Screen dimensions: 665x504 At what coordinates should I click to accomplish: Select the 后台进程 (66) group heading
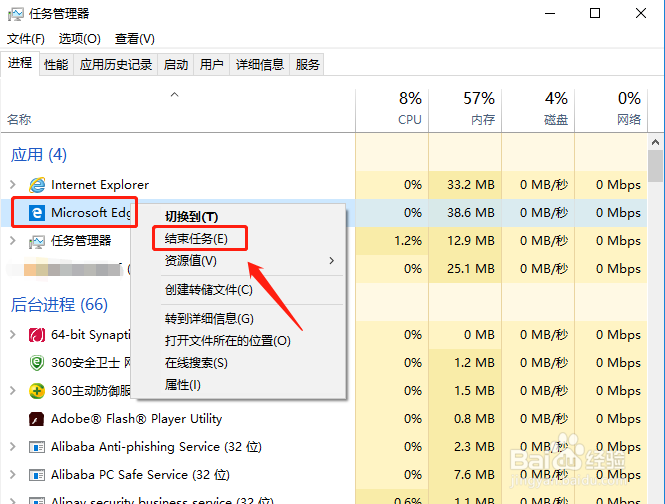click(59, 305)
